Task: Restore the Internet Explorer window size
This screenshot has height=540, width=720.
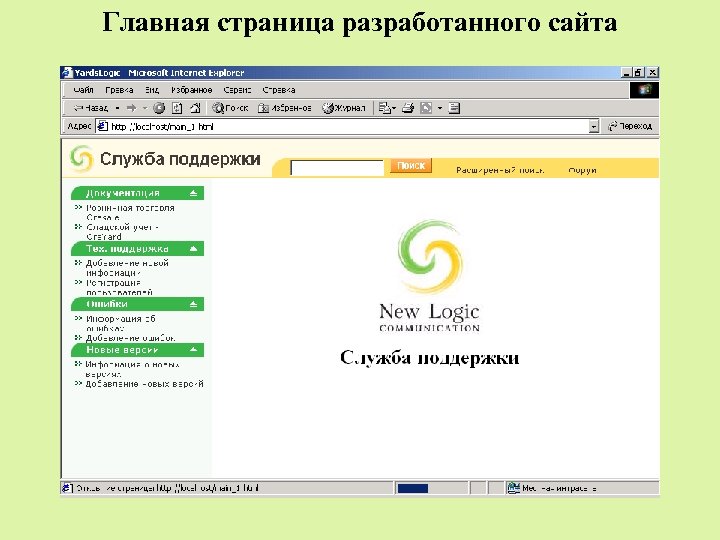Action: click(638, 73)
